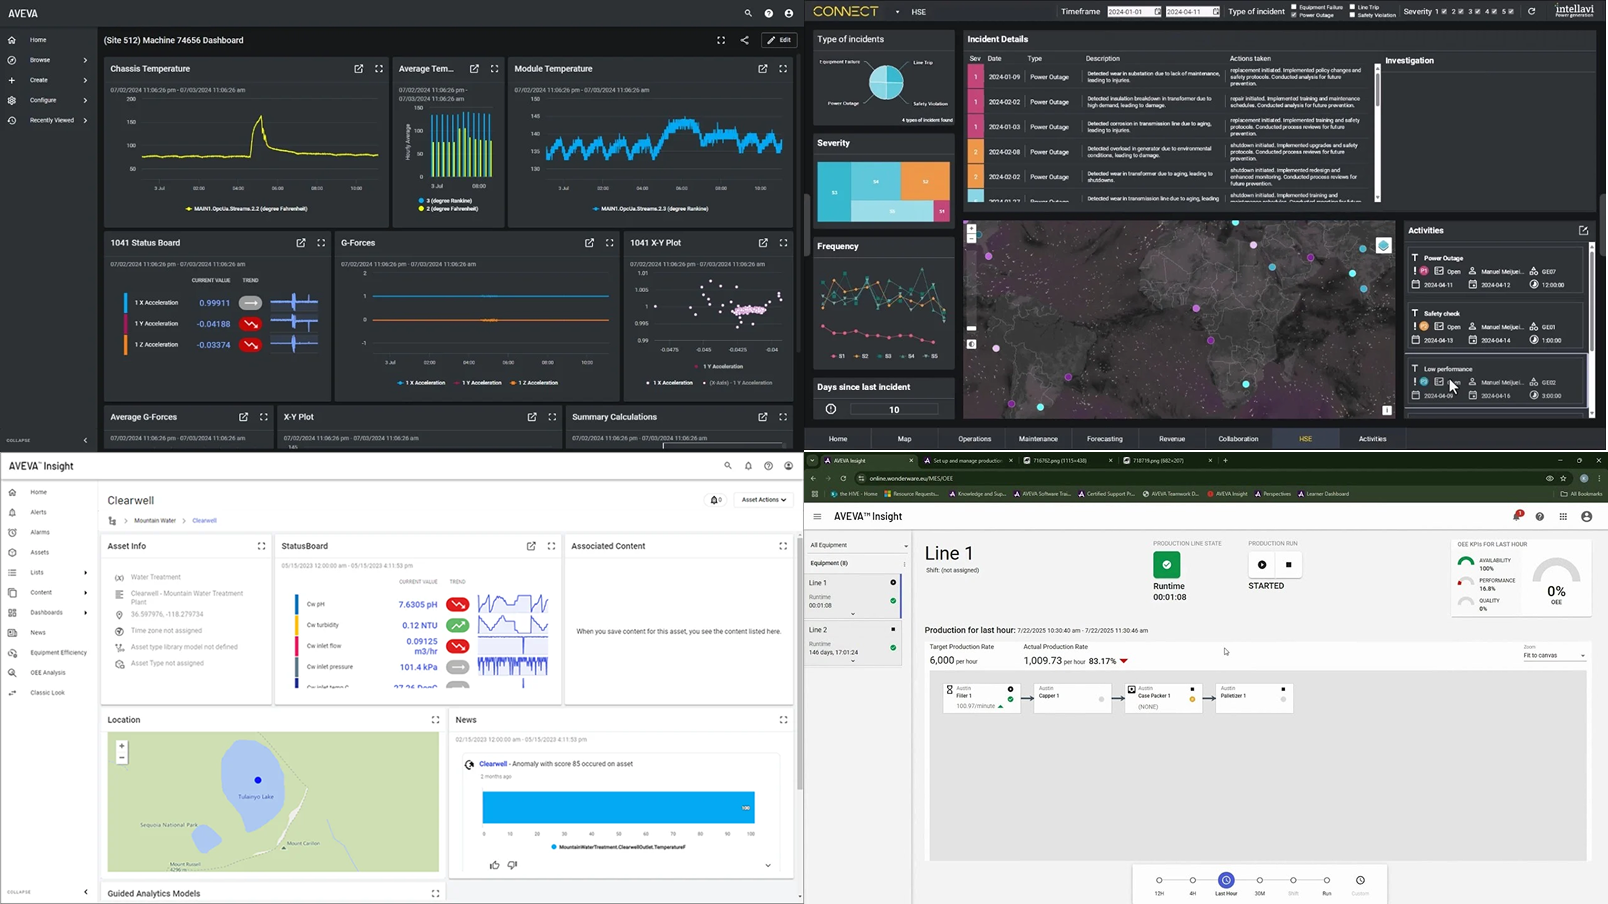Pop out the Clearwell StatusBoard
The width and height of the screenshot is (1608, 904).
coord(531,546)
